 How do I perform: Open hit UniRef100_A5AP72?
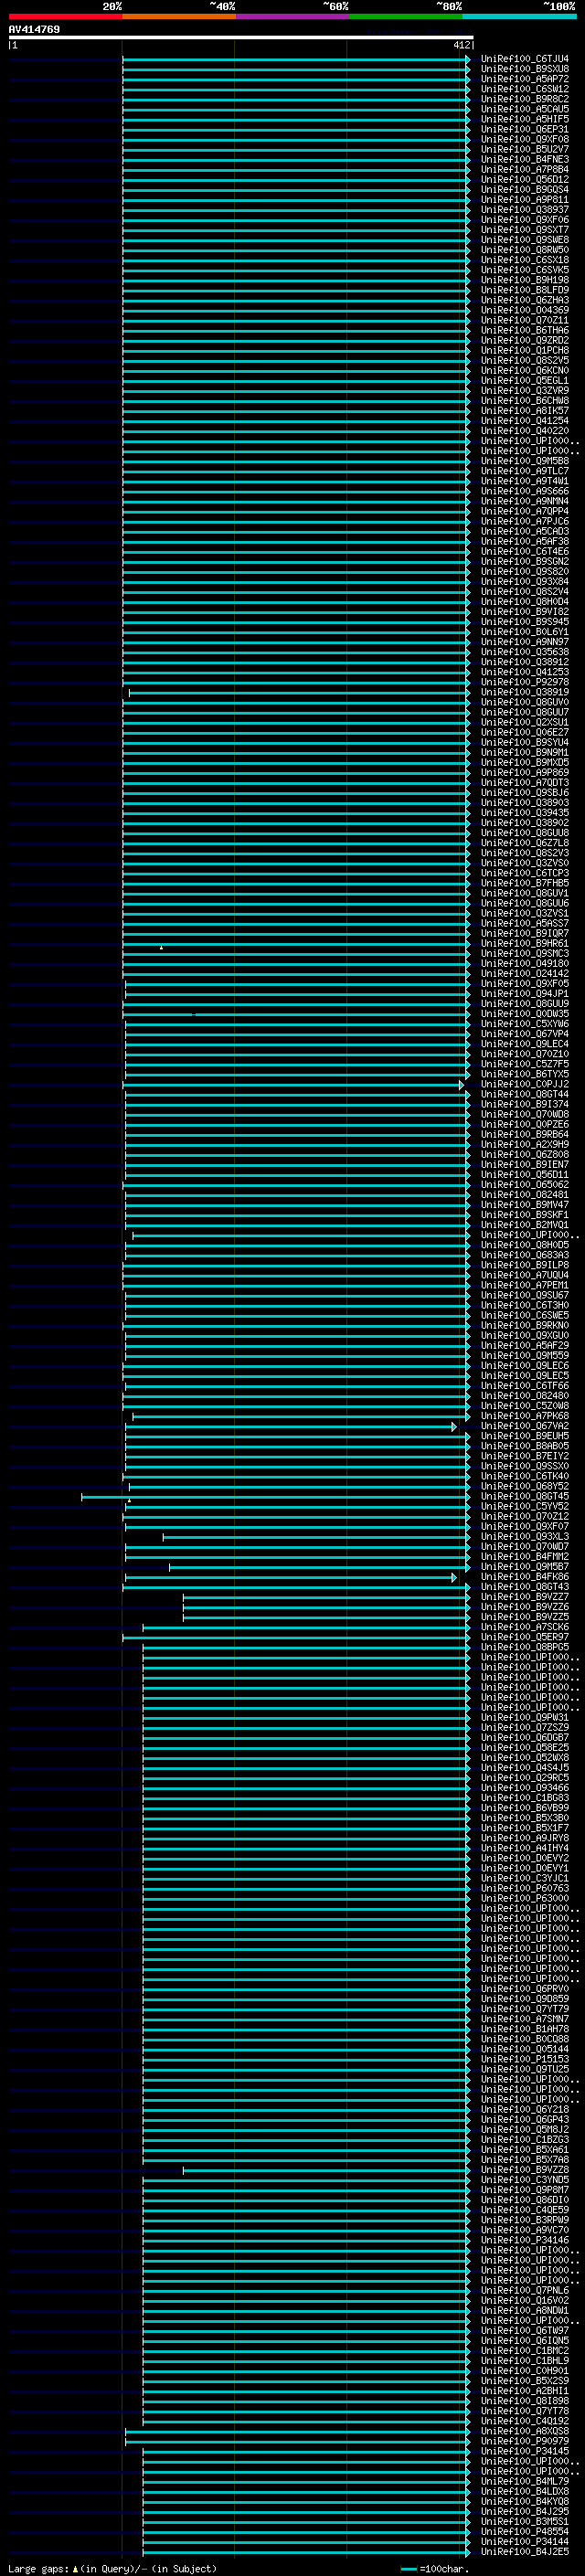click(x=524, y=79)
